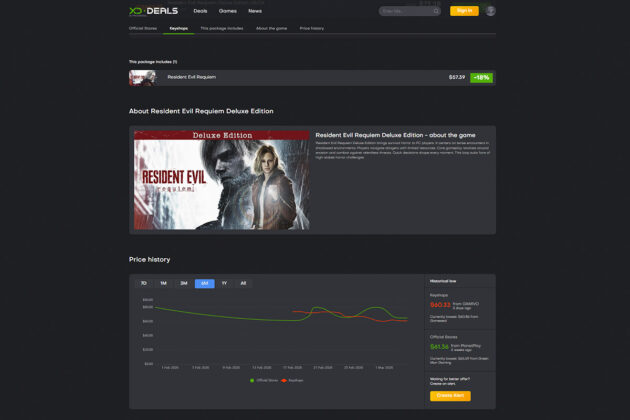Toggle Official Stores series in chart legend
This screenshot has width=630, height=420.
click(x=264, y=380)
